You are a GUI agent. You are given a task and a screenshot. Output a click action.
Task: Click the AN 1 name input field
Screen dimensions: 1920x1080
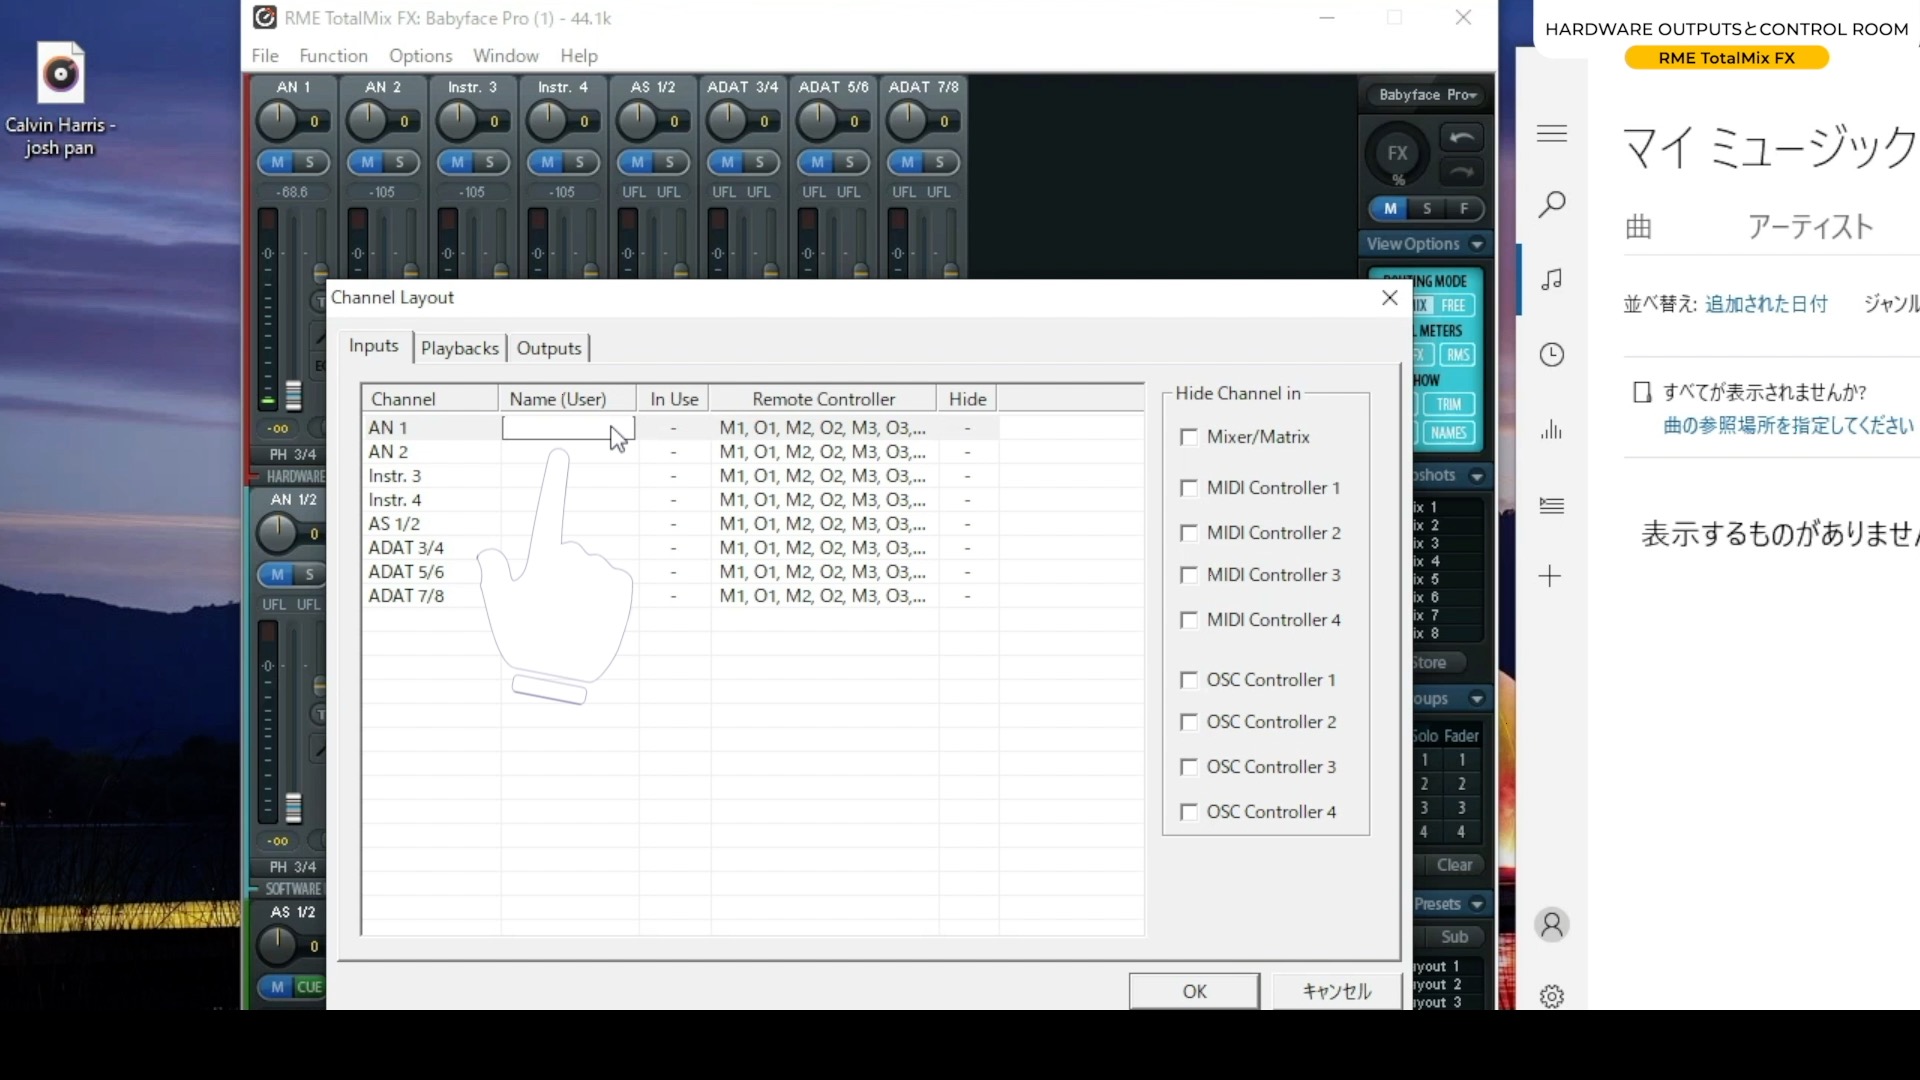[x=566, y=427]
